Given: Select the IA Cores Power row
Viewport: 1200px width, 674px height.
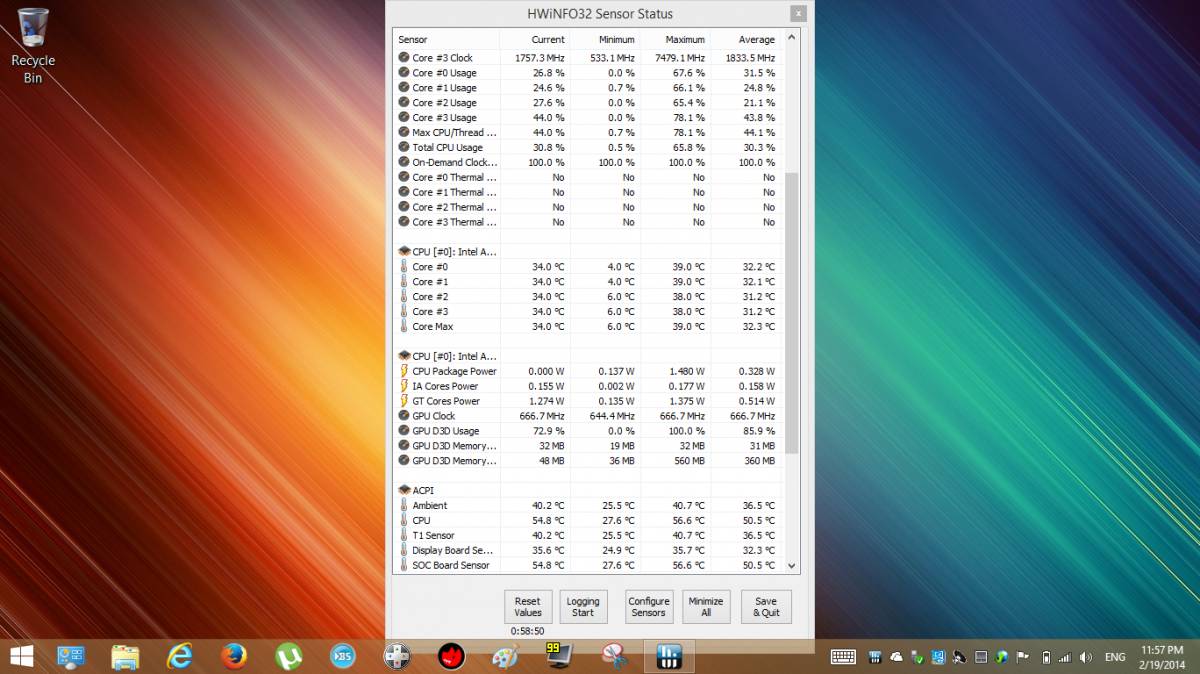Looking at the screenshot, I should tap(587, 386).
